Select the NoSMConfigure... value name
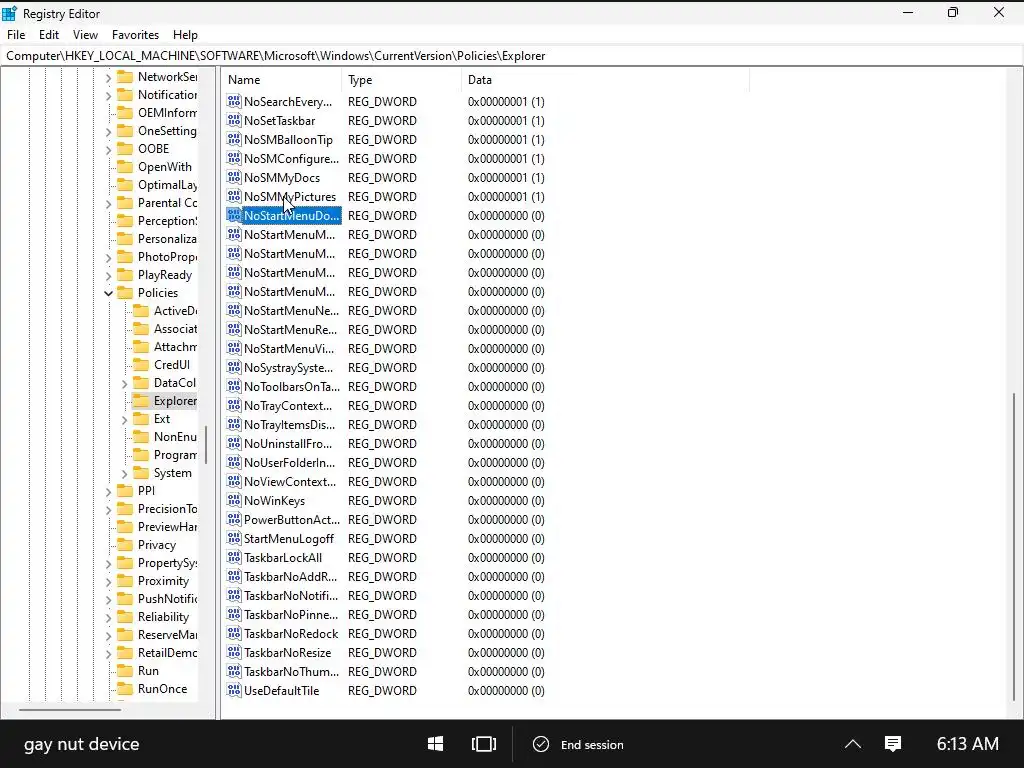This screenshot has height=768, width=1024. point(291,158)
